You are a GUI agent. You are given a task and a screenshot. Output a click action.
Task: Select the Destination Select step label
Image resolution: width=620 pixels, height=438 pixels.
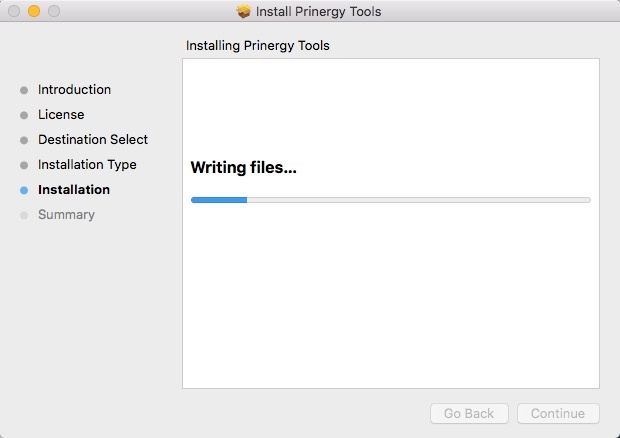tap(93, 140)
